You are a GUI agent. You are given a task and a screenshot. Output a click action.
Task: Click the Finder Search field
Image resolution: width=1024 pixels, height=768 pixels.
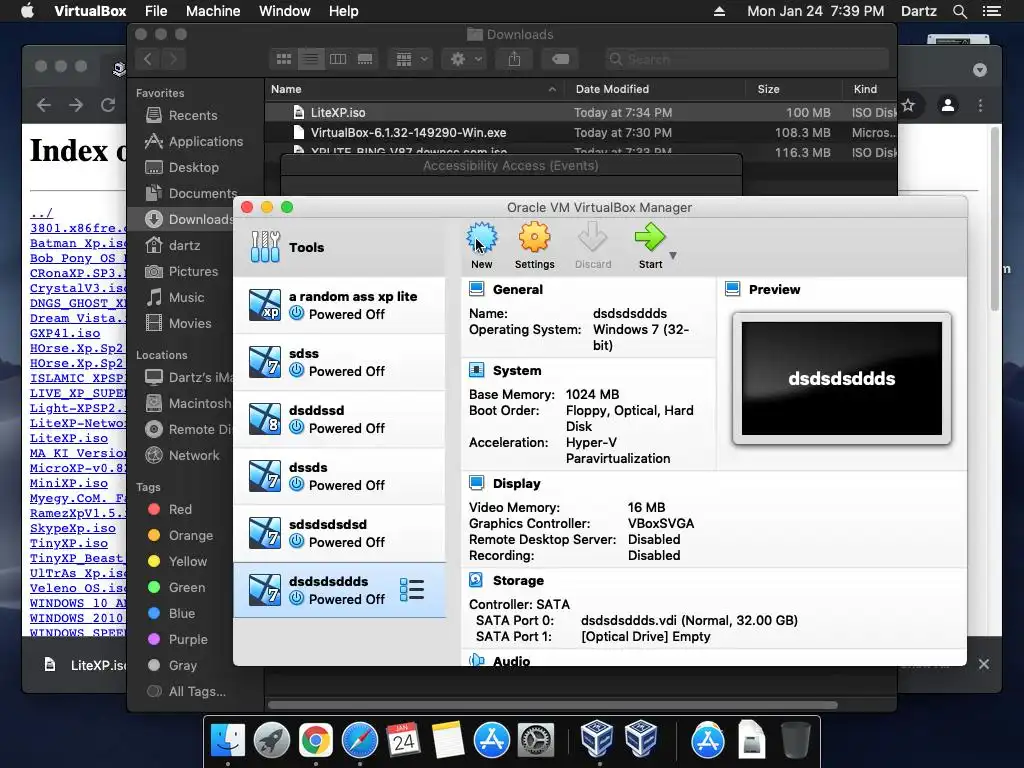[746, 59]
